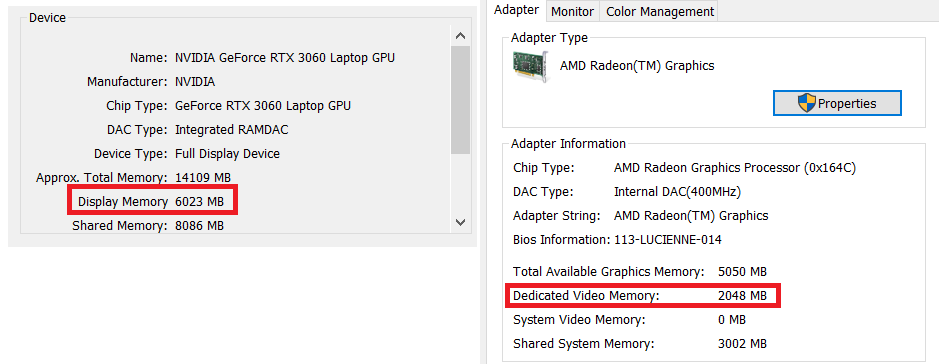The height and width of the screenshot is (364, 939).
Task: Click the scroll down arrow in Device panel
Action: (460, 222)
